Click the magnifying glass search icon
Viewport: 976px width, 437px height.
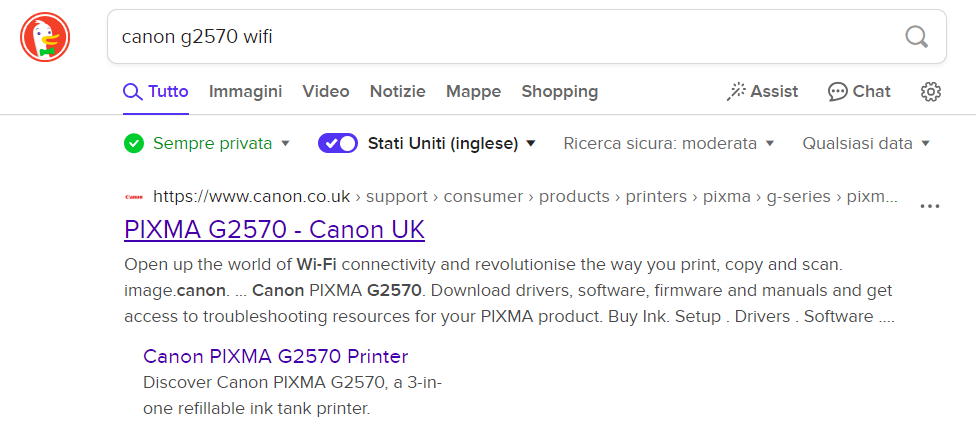pos(916,37)
